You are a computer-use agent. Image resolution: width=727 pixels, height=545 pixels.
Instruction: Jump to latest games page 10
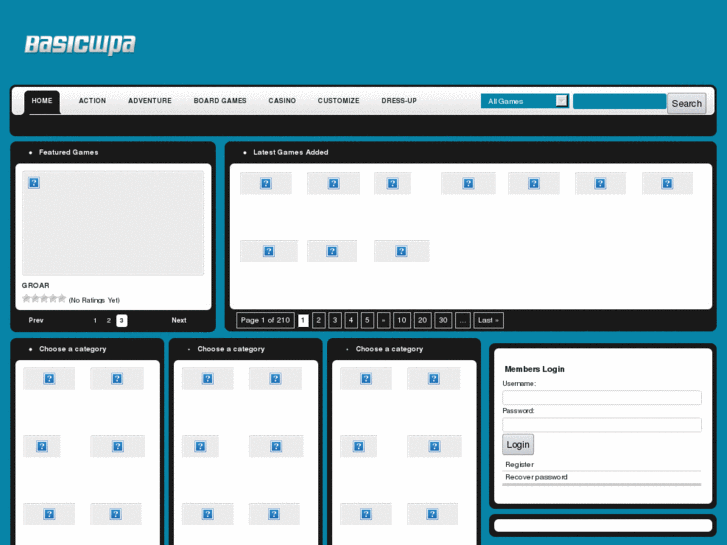(402, 320)
